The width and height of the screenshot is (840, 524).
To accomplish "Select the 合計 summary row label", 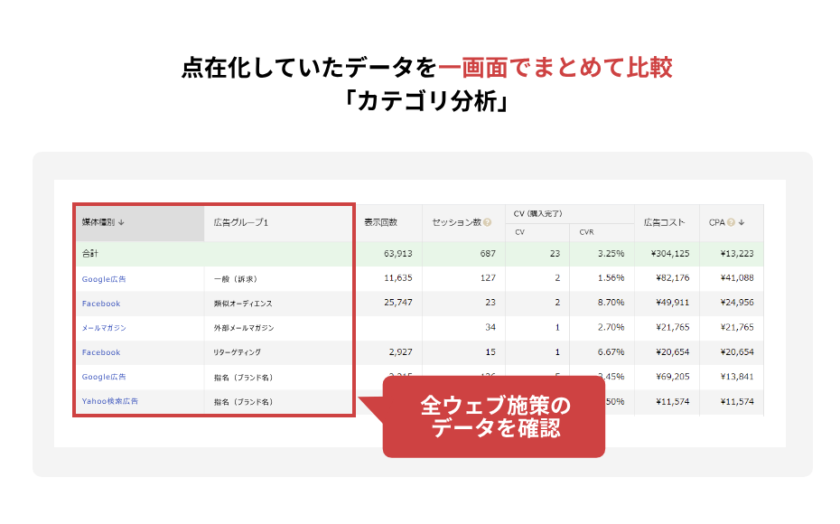I will coord(90,254).
